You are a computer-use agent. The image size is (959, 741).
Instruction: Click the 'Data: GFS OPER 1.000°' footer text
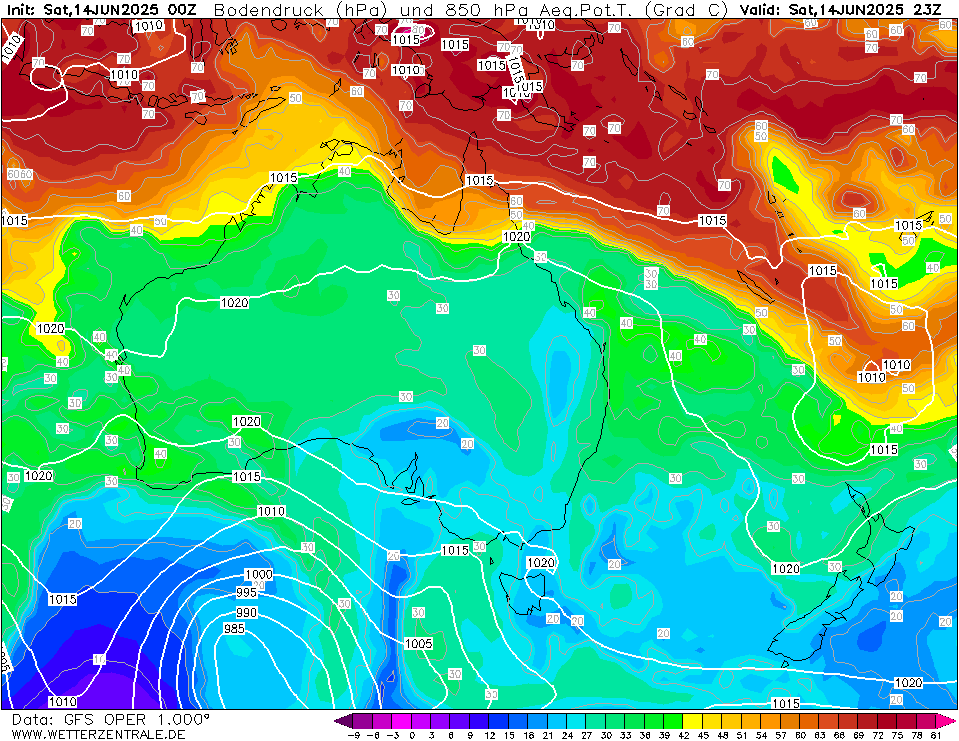click(x=111, y=720)
